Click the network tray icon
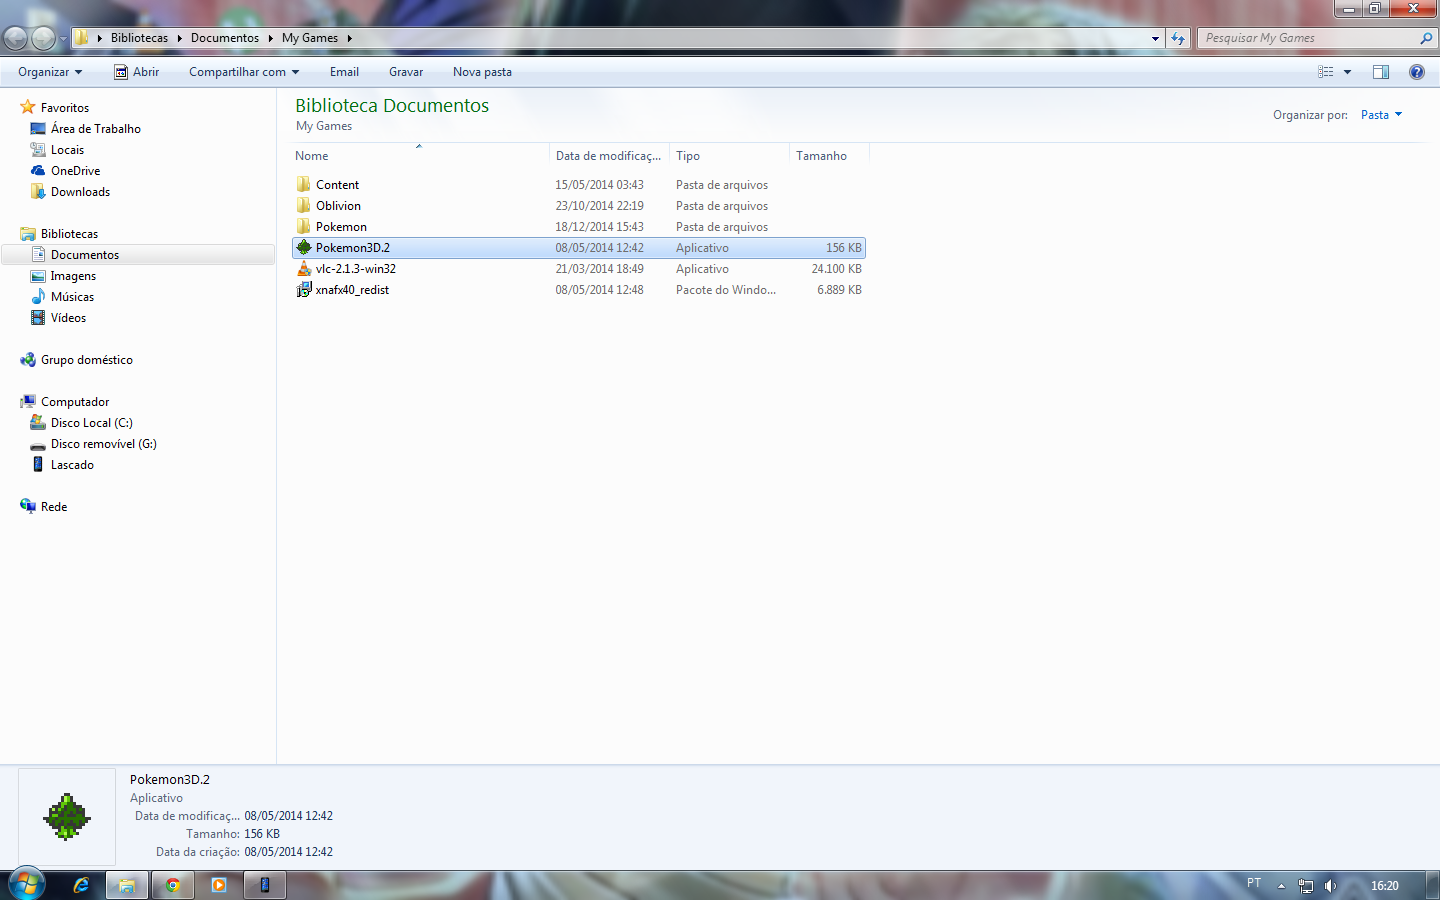 point(1306,886)
